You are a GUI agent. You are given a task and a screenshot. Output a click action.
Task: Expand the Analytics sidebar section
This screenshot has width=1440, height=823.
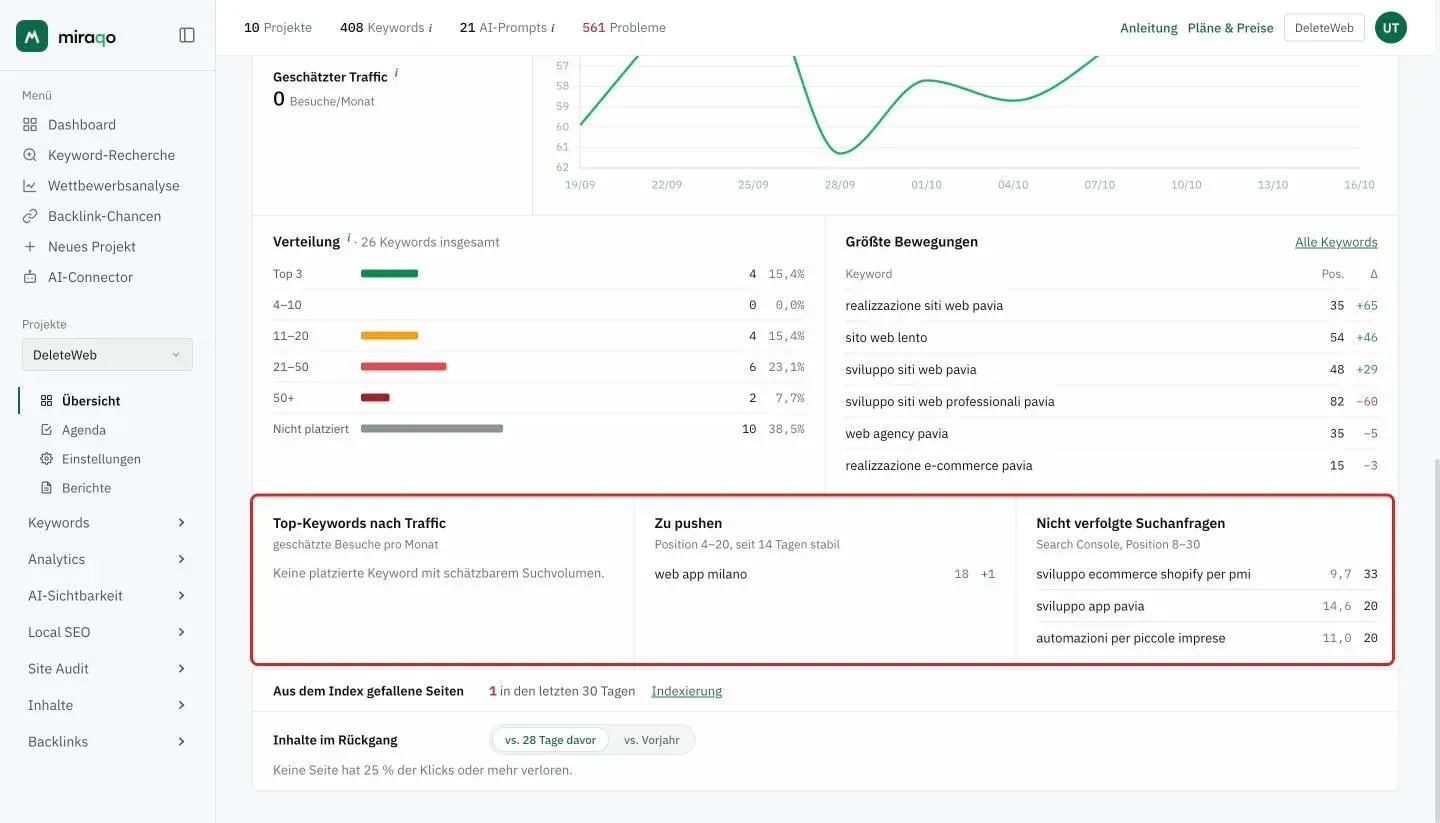click(x=107, y=559)
